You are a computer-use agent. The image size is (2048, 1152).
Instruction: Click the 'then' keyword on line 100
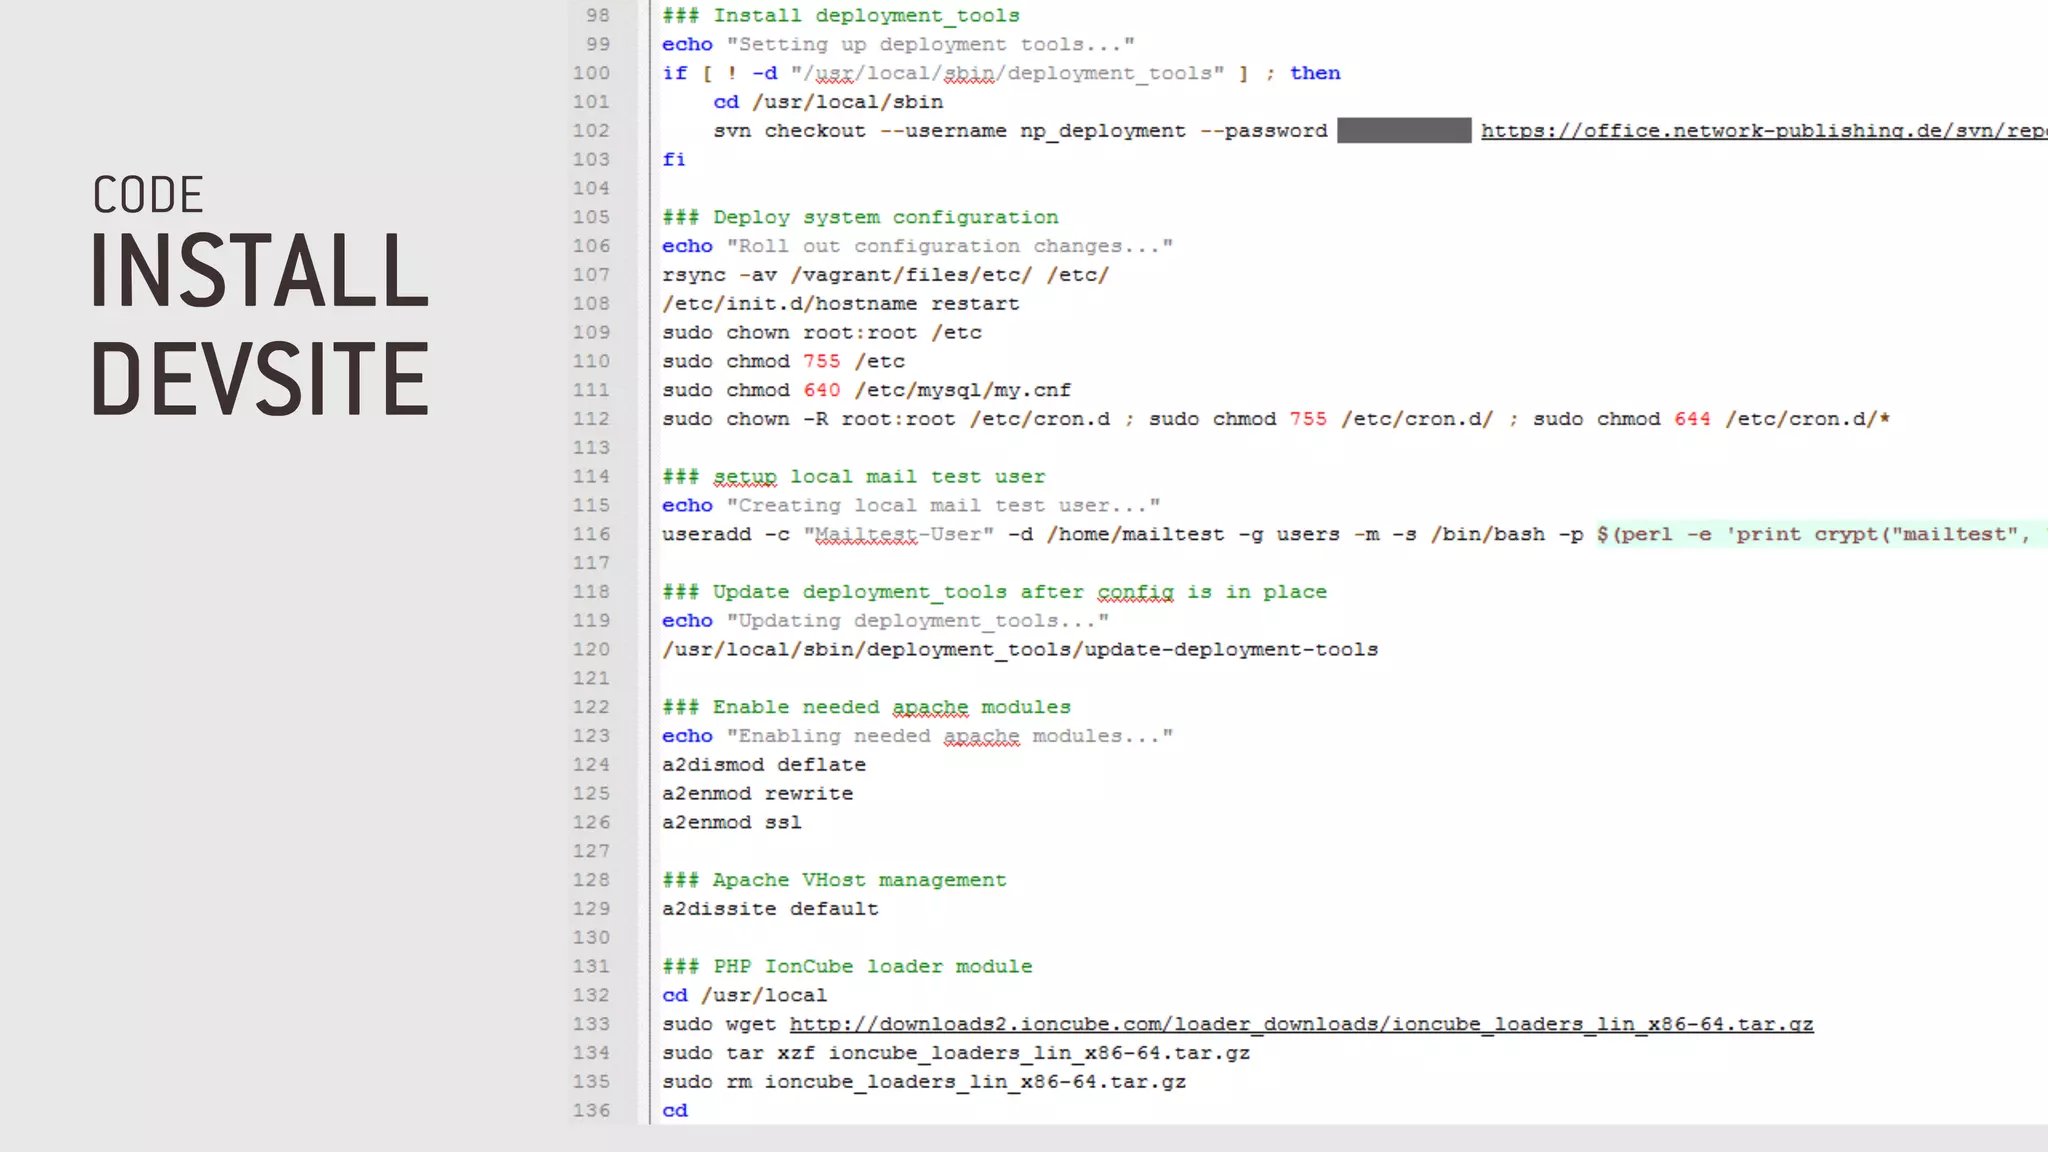point(1315,73)
